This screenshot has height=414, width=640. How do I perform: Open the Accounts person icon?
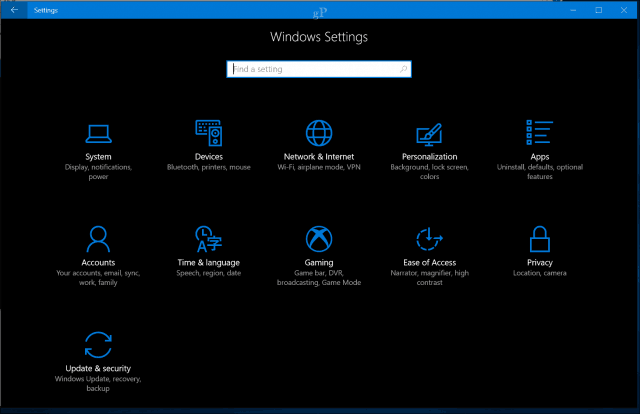click(98, 239)
